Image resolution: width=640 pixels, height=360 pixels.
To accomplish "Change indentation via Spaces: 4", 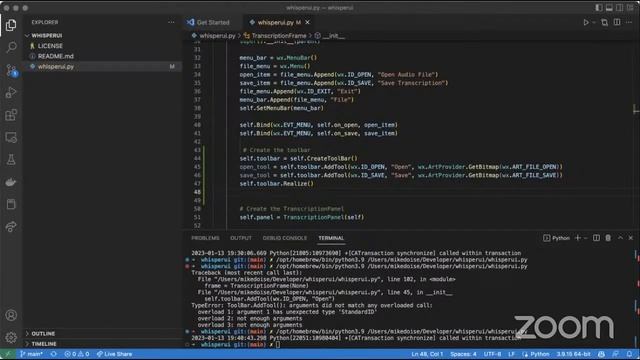I will (x=463, y=354).
